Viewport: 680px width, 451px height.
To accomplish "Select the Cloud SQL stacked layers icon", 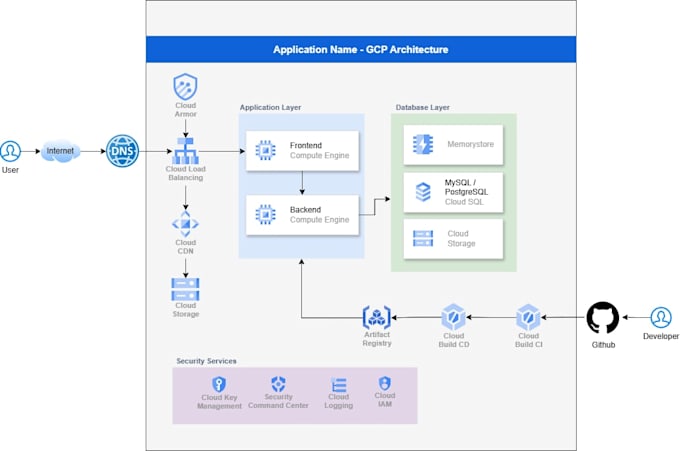I will click(423, 192).
